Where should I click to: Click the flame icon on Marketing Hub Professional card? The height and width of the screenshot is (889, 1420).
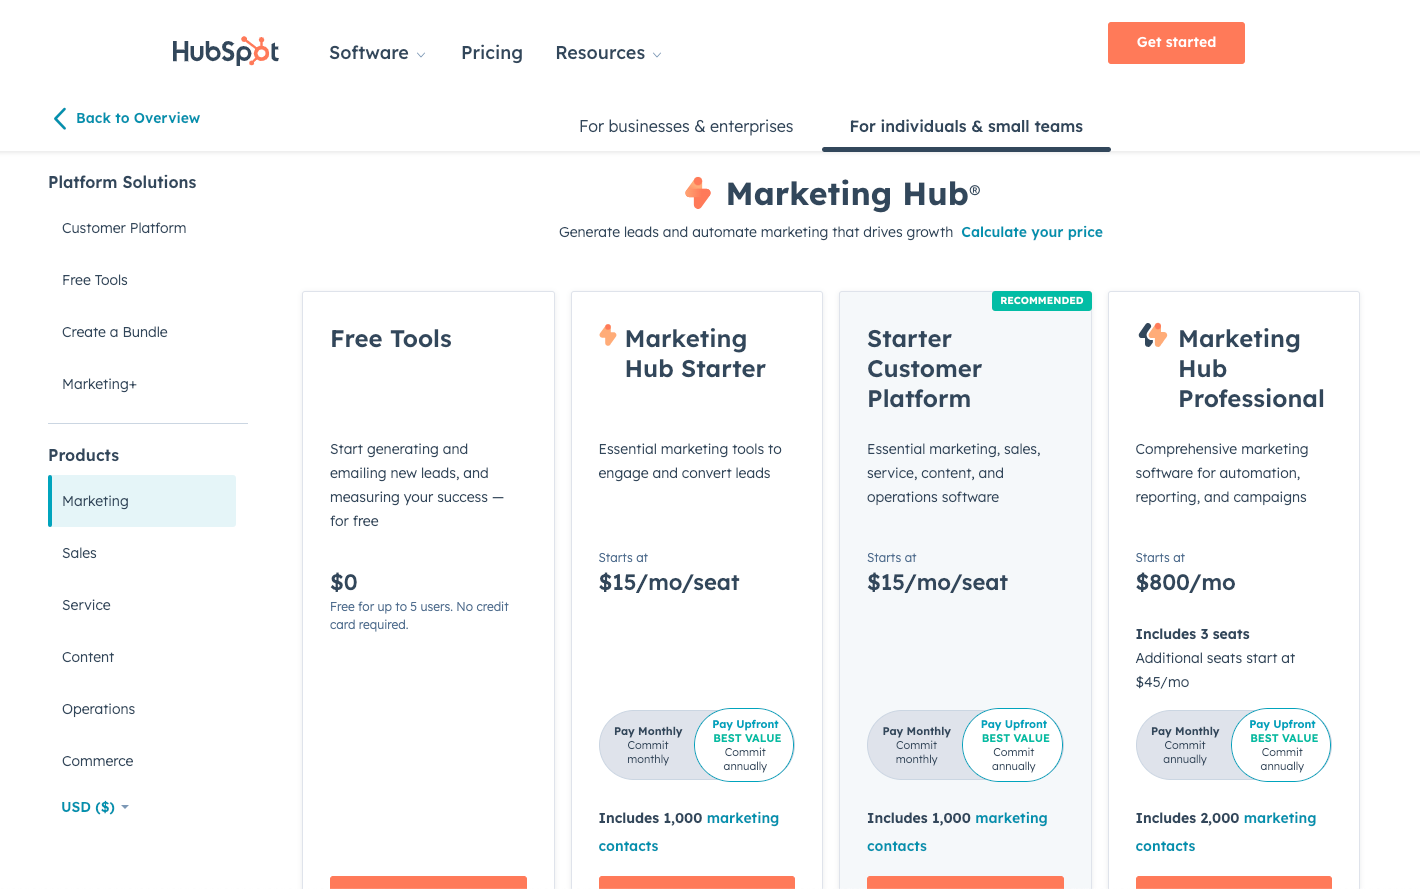point(1152,337)
